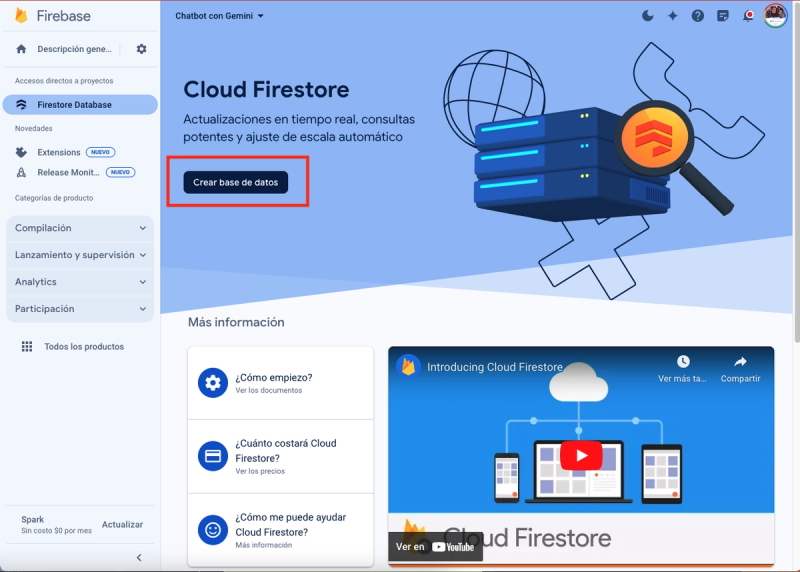The width and height of the screenshot is (800, 572).
Task: Expand Lanzamiento y supervisión category
Action: (80, 255)
